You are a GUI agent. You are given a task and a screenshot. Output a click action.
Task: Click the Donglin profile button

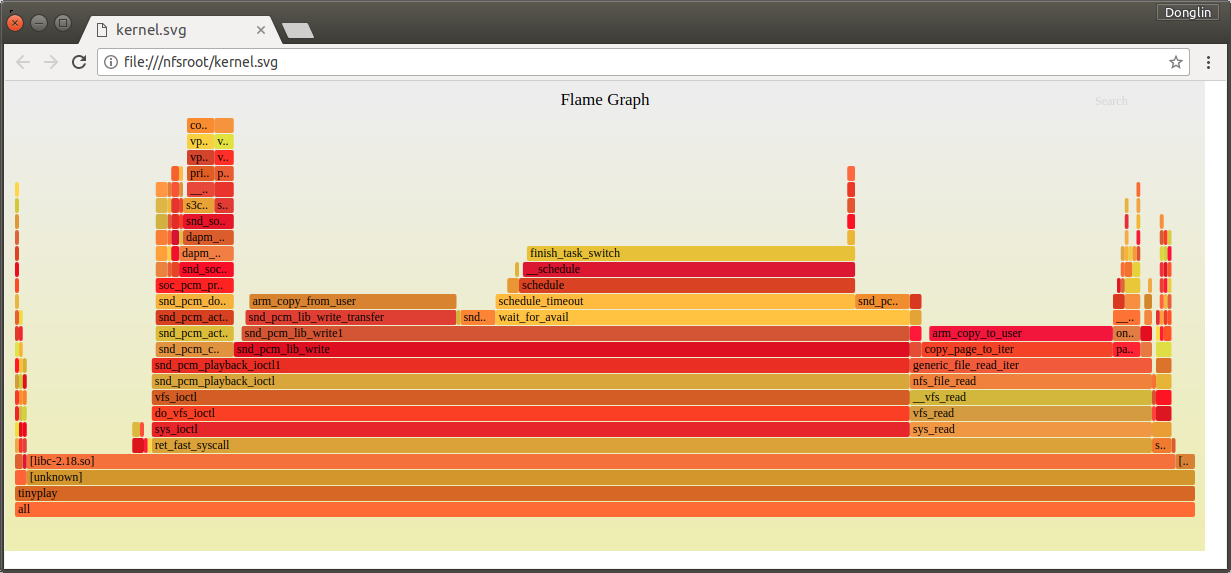(1187, 12)
